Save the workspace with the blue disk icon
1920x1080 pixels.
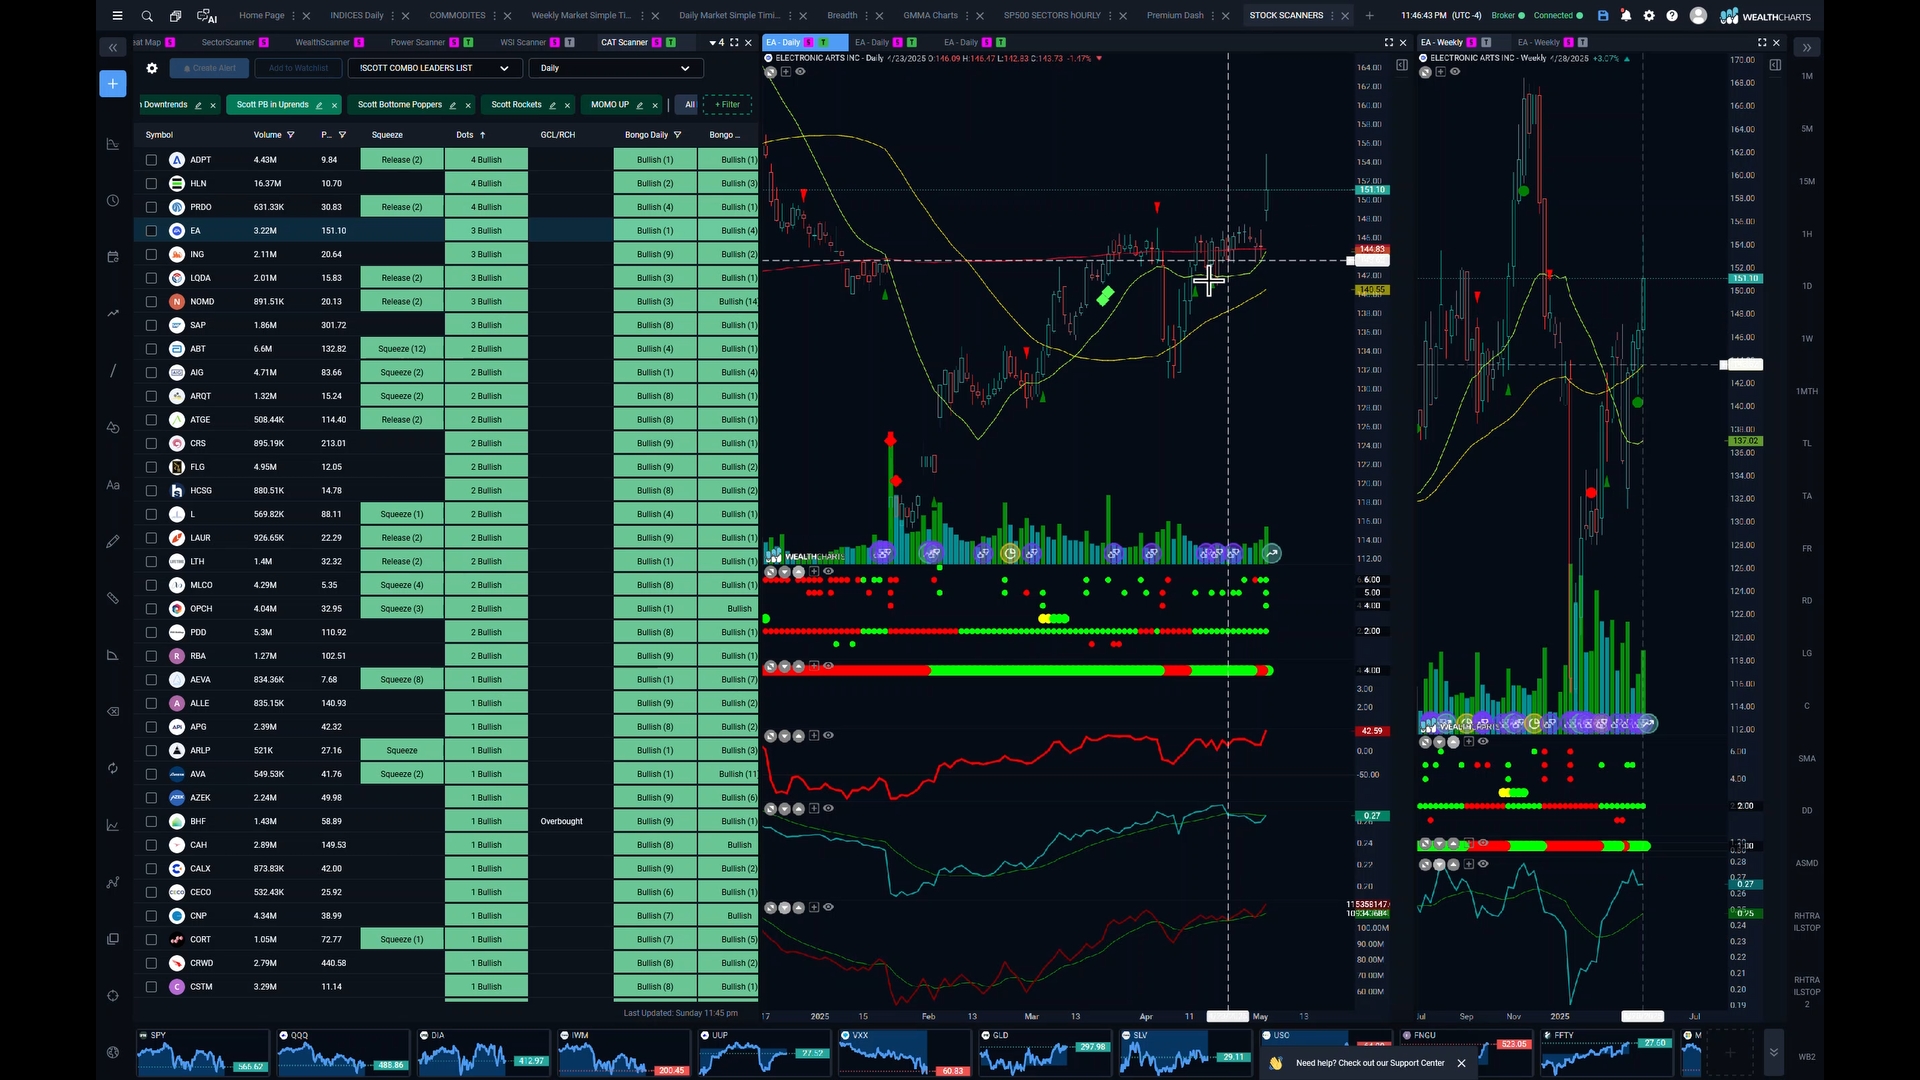pos(1603,16)
